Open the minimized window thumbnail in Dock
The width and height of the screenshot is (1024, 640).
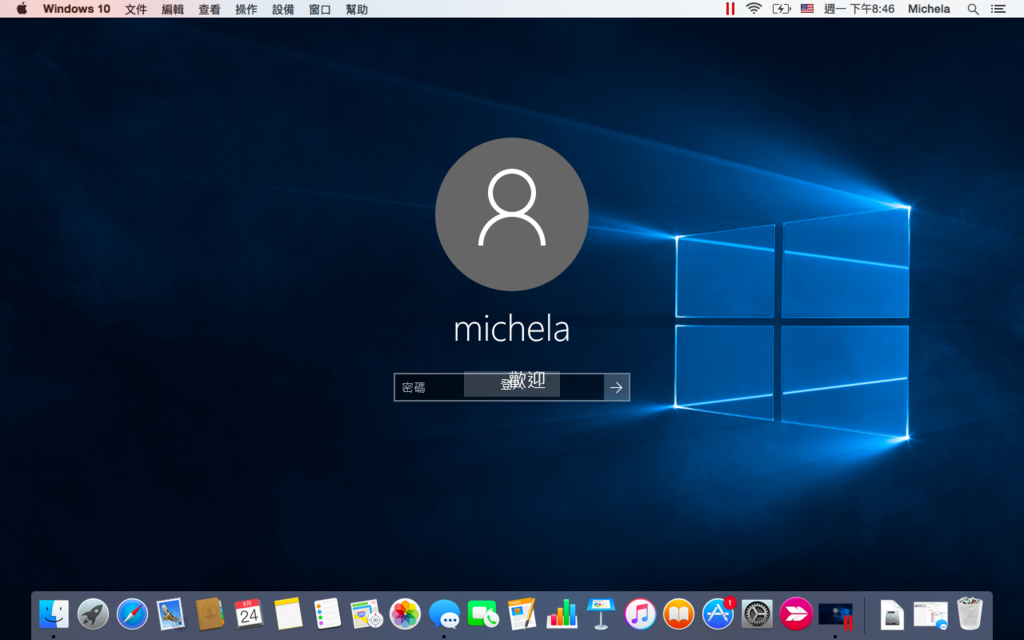point(931,615)
